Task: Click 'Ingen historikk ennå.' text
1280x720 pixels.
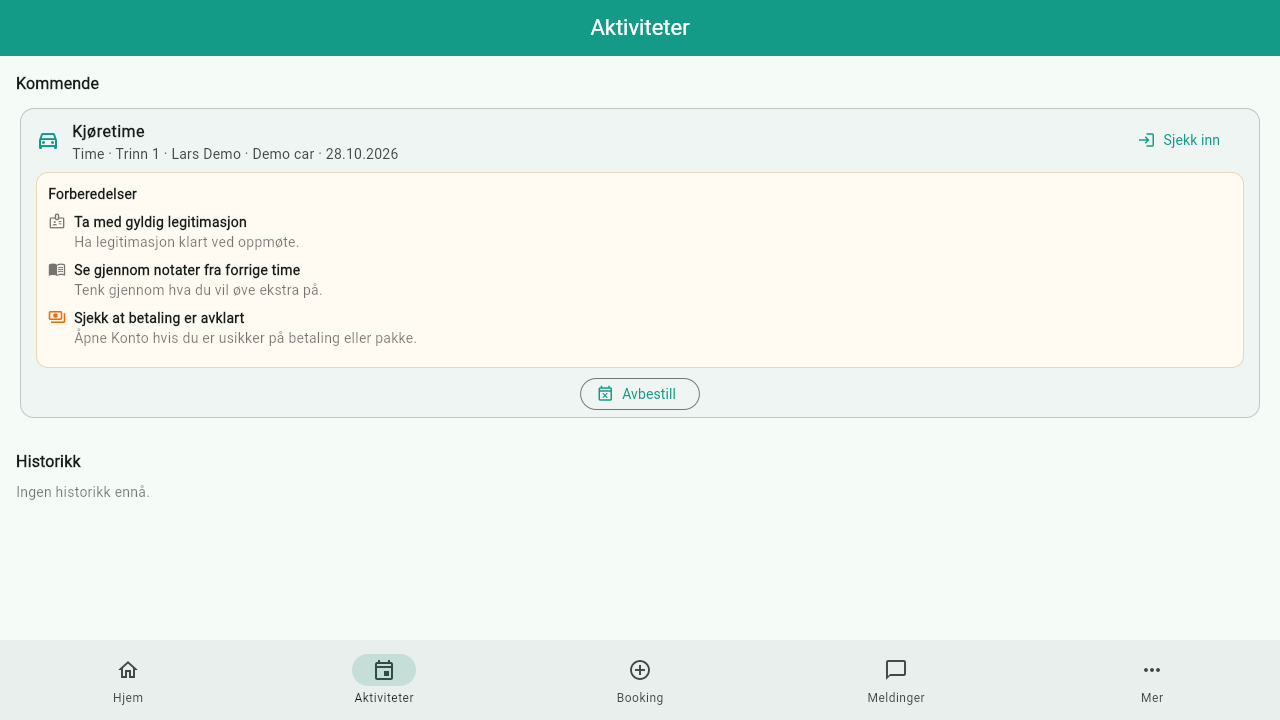Action: click(83, 492)
